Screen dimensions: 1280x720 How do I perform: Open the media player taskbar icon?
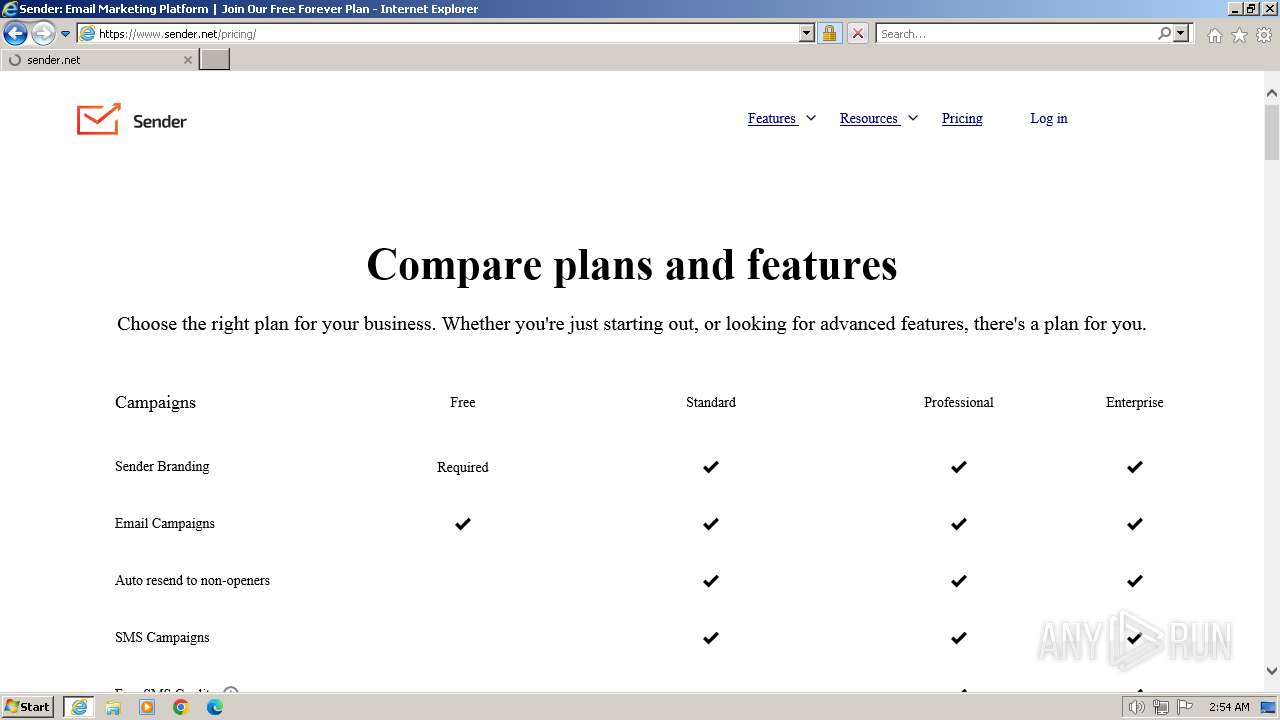tap(147, 707)
